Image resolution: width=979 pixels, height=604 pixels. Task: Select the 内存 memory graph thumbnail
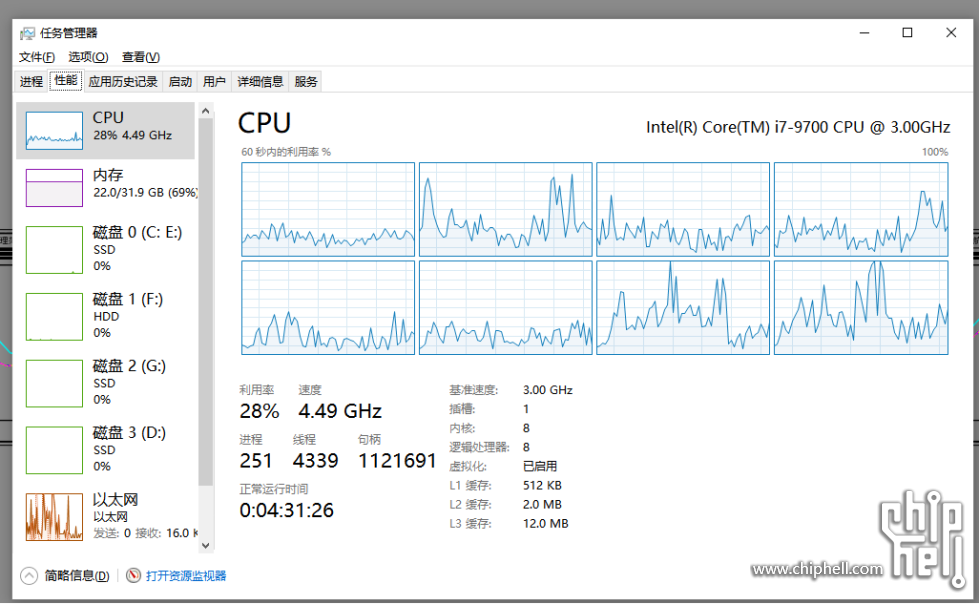pos(54,187)
